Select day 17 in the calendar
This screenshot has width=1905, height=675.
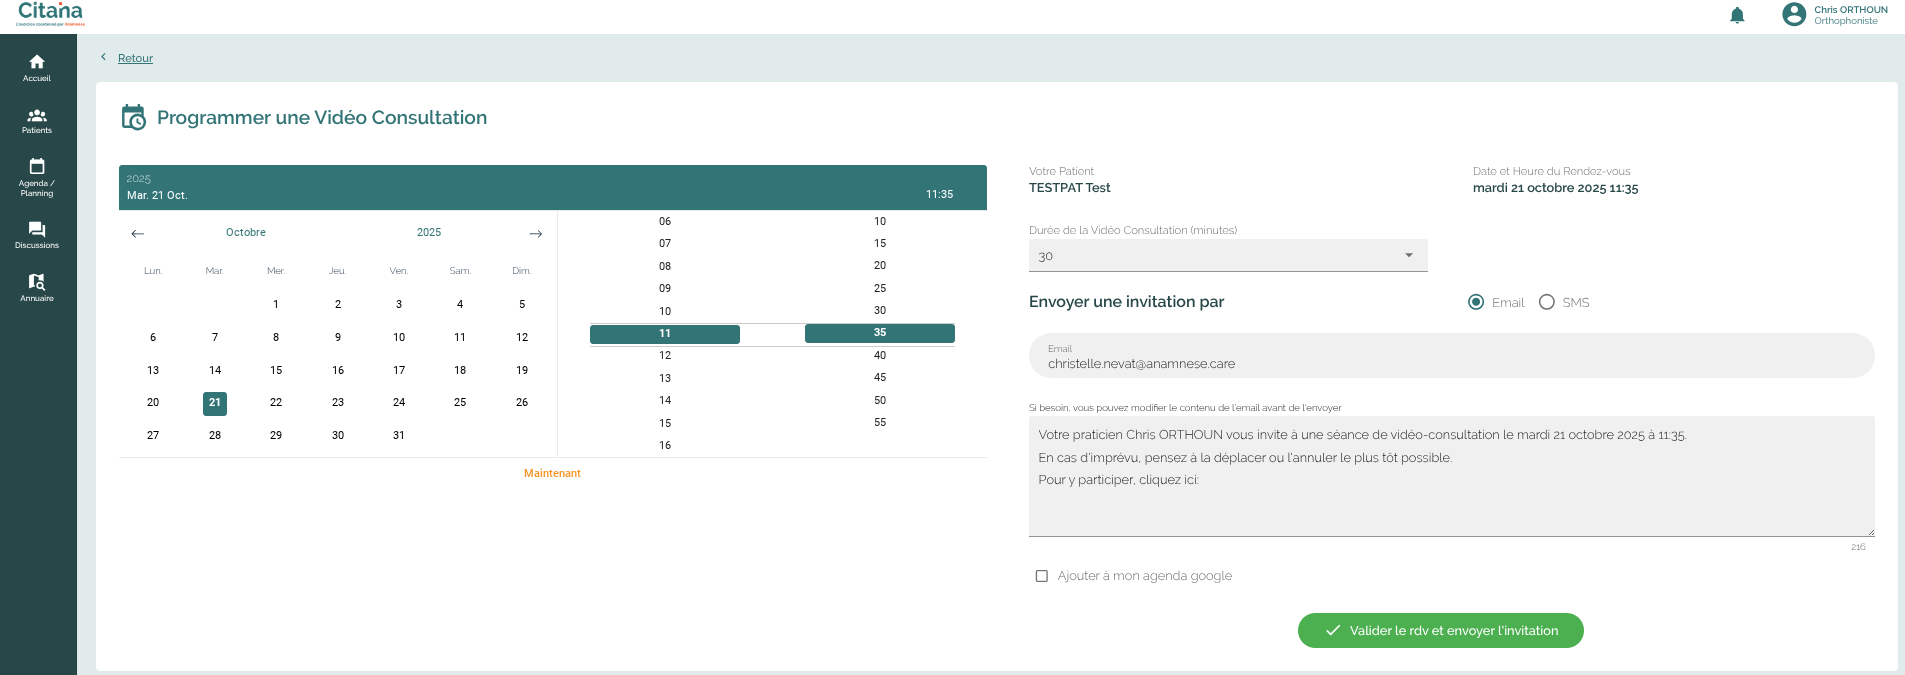coord(399,371)
